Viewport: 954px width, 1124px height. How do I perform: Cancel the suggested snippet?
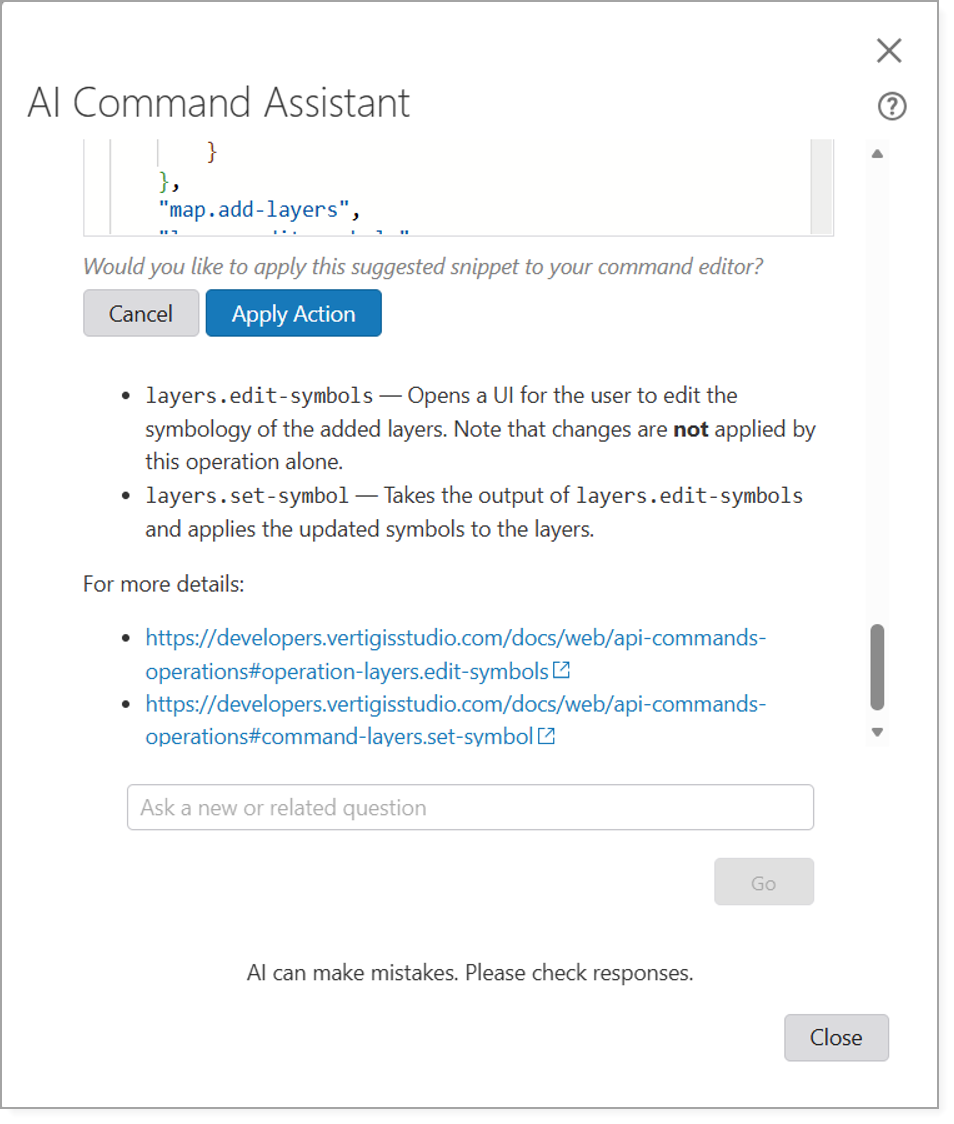coord(140,313)
